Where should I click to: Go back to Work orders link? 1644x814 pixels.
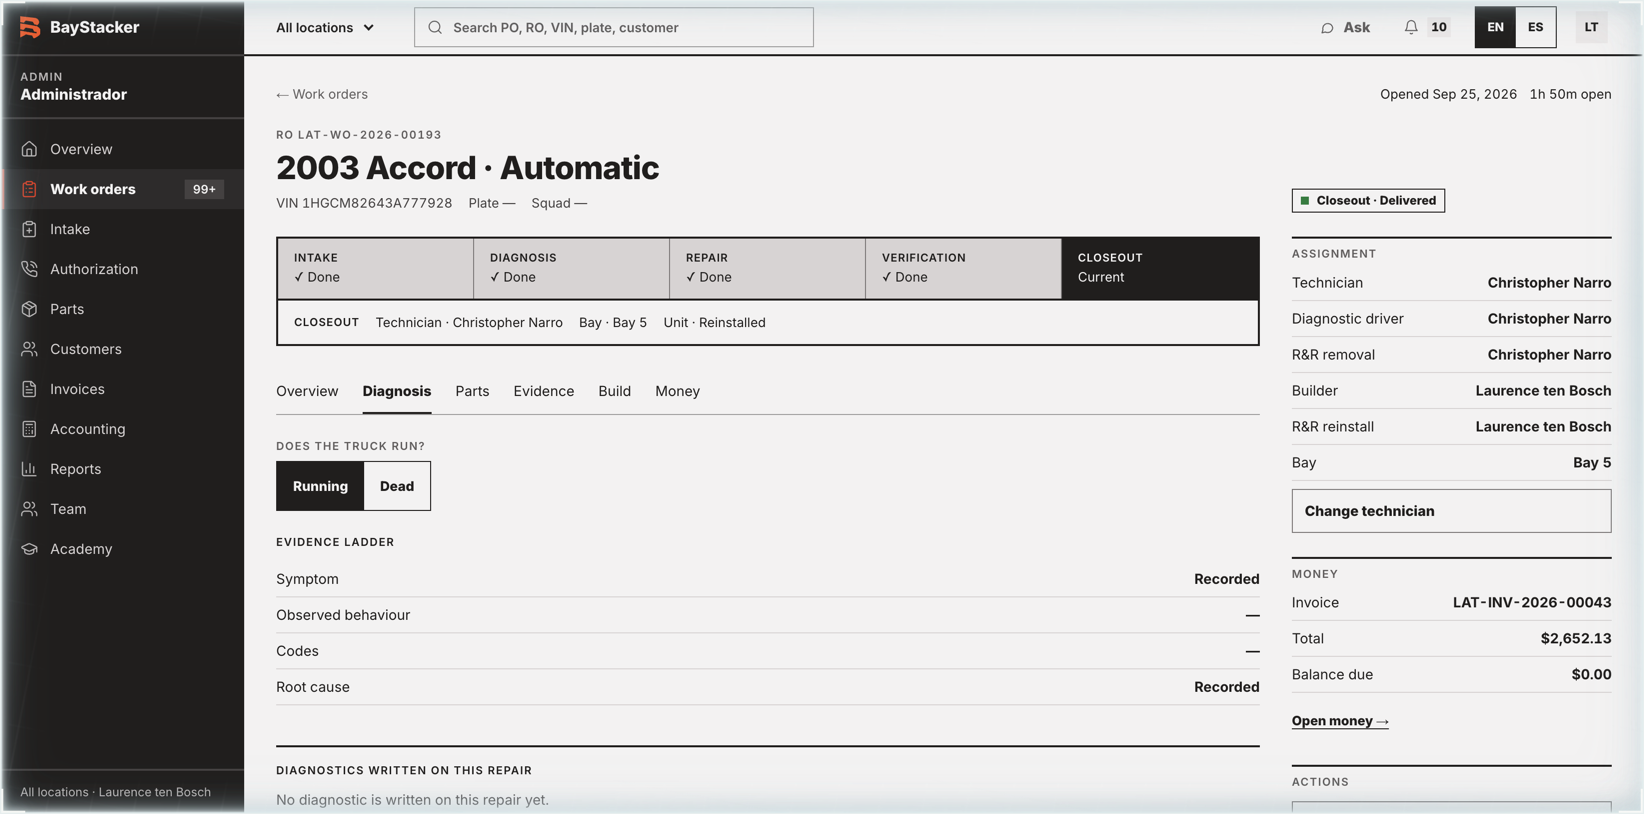pos(322,94)
